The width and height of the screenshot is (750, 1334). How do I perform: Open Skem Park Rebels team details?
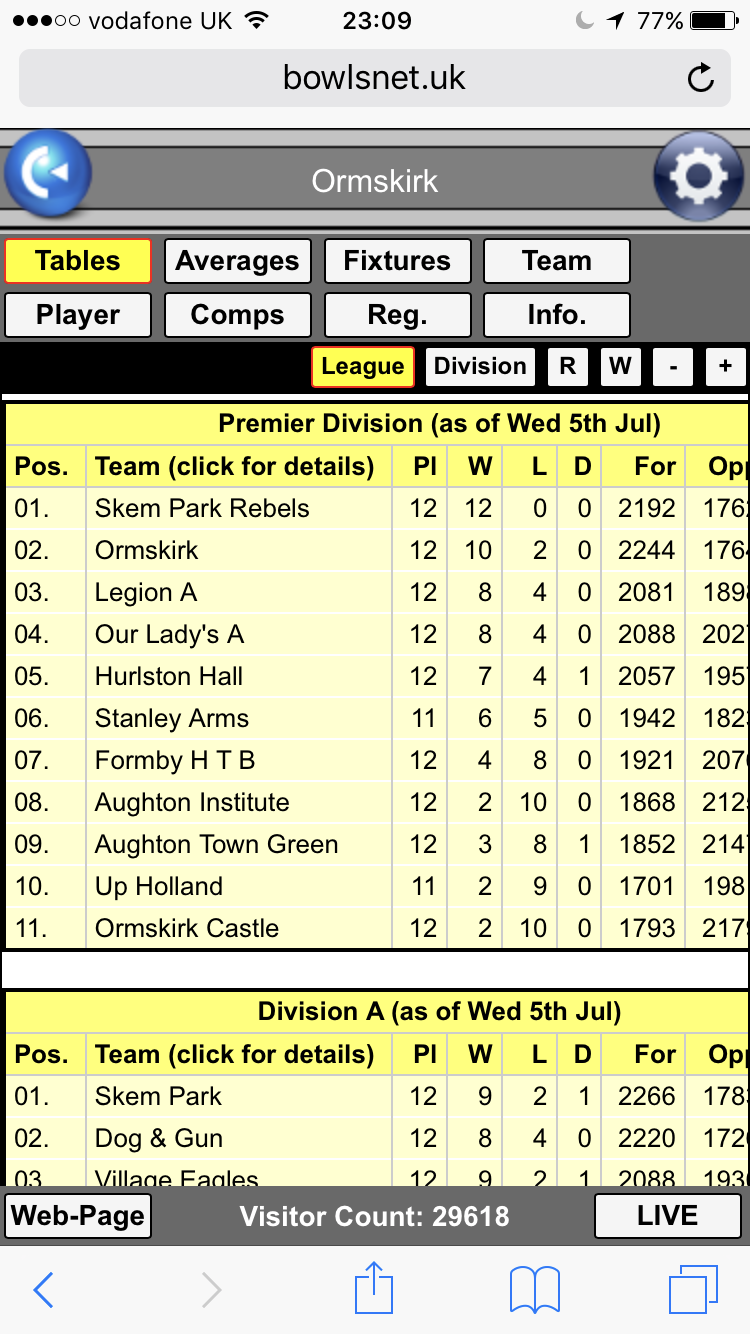click(202, 508)
